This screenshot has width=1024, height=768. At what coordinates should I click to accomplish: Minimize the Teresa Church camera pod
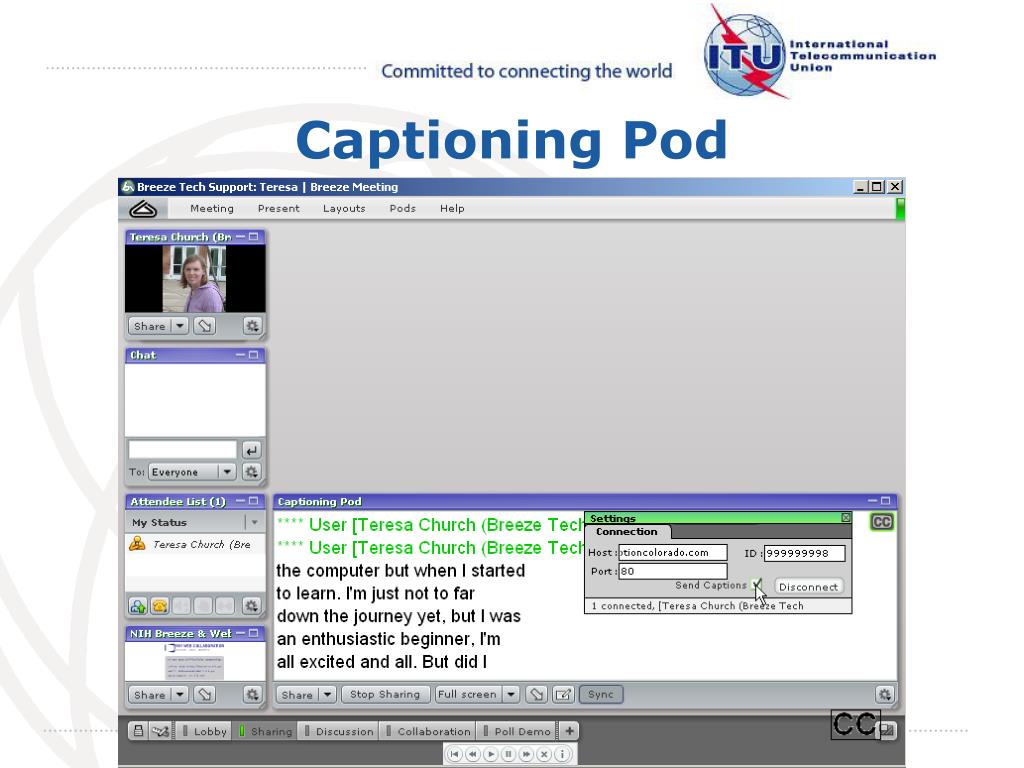pos(240,236)
